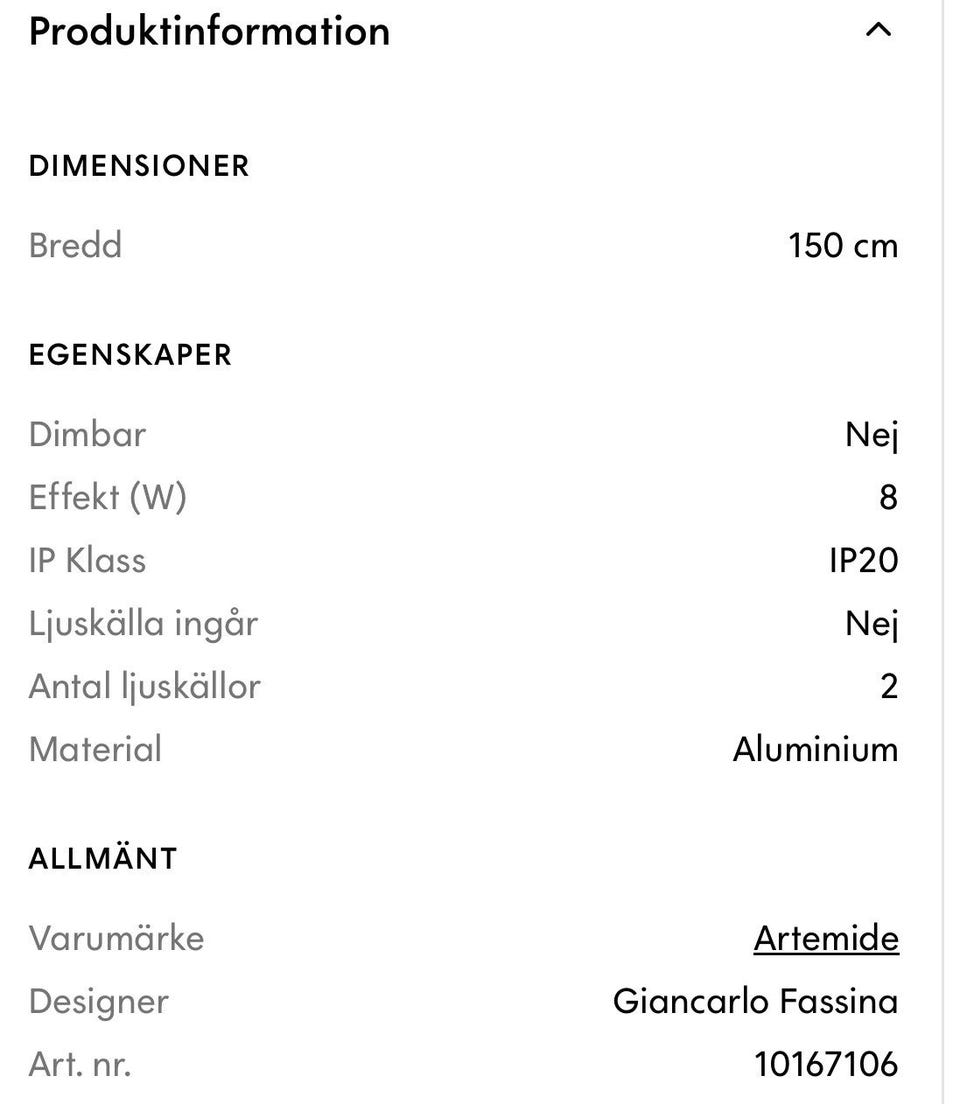Click the Antal ljuskällor label
960x1104 pixels.
click(144, 686)
